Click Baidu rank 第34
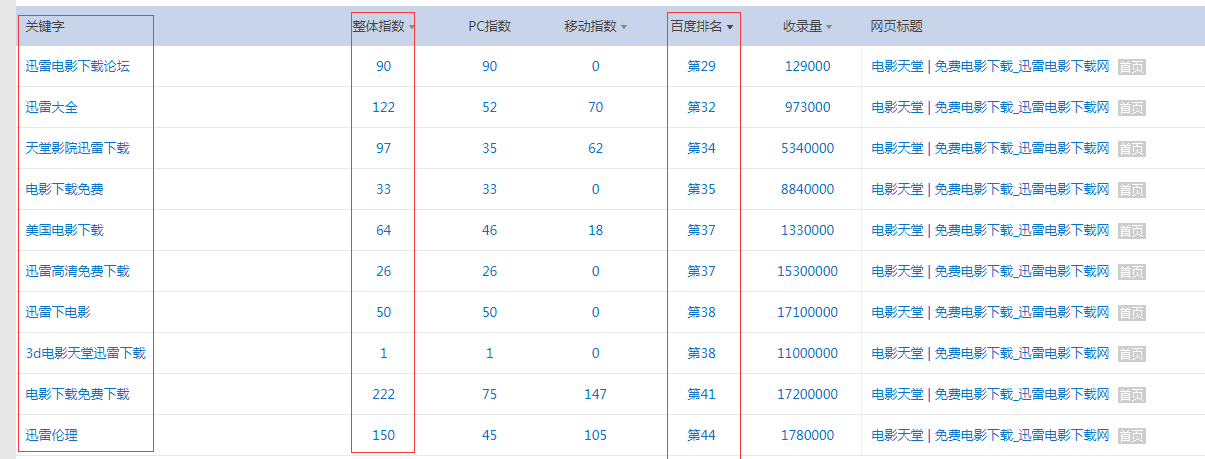This screenshot has width=1205, height=459. [x=702, y=148]
